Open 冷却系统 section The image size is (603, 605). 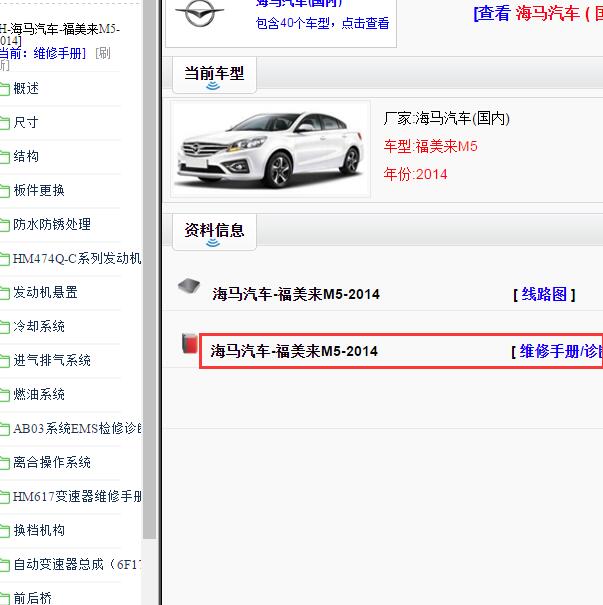pos(39,326)
